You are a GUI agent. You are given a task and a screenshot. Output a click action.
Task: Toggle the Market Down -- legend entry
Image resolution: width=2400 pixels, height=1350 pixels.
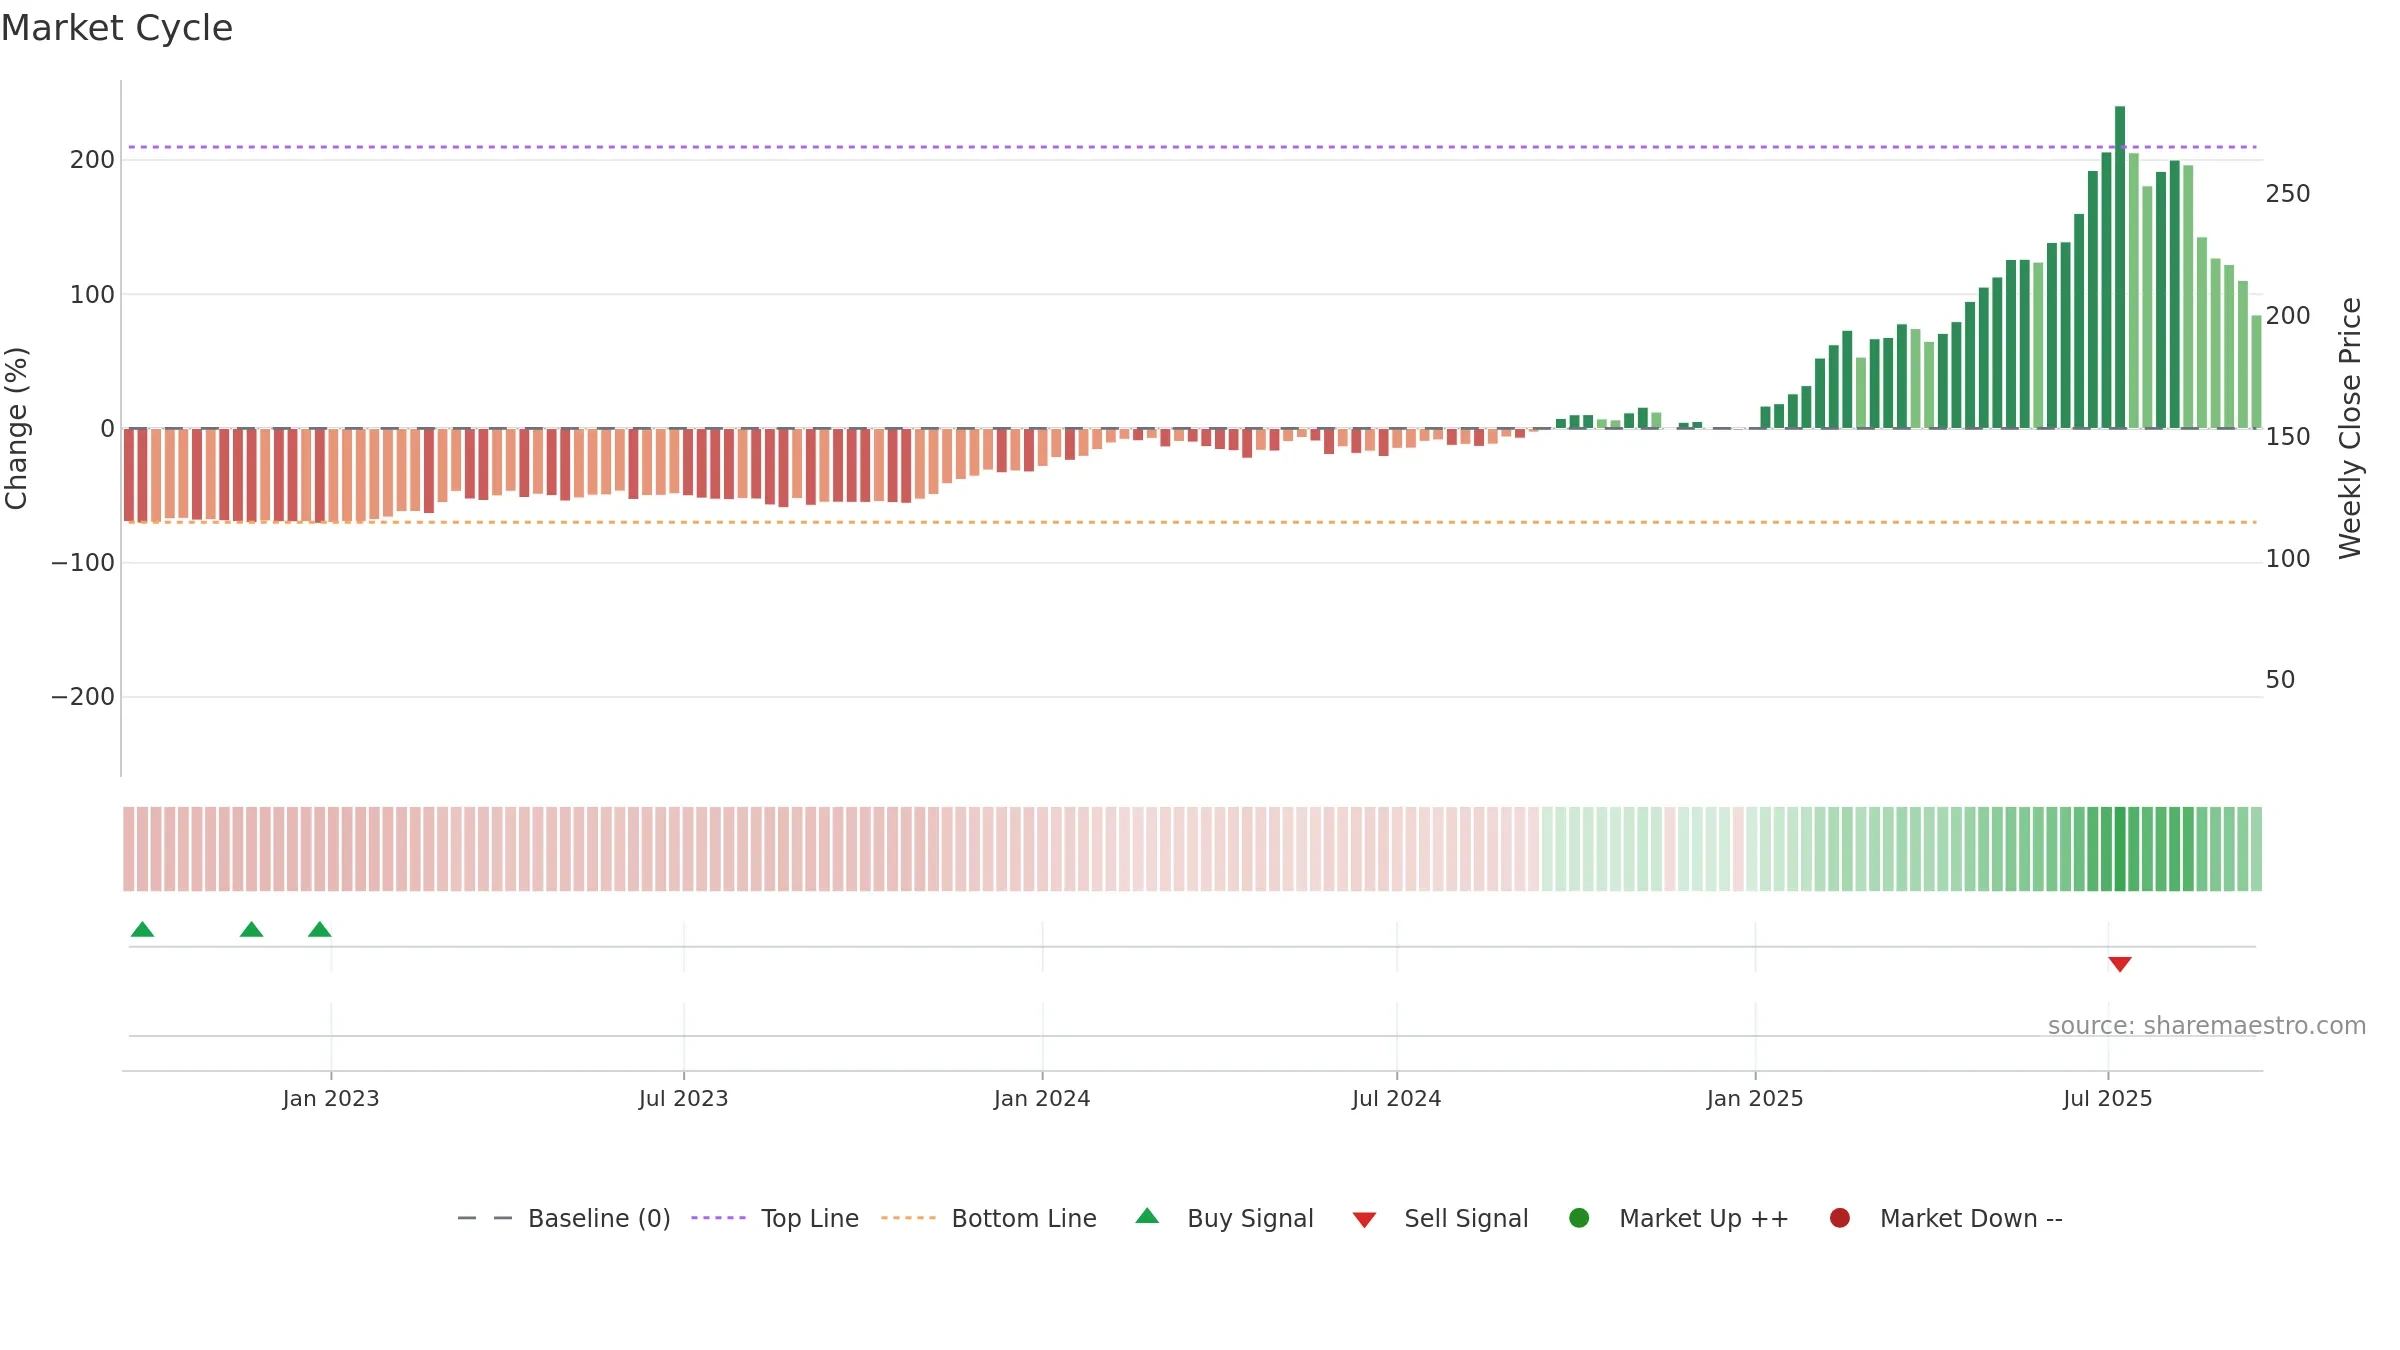click(1946, 1218)
